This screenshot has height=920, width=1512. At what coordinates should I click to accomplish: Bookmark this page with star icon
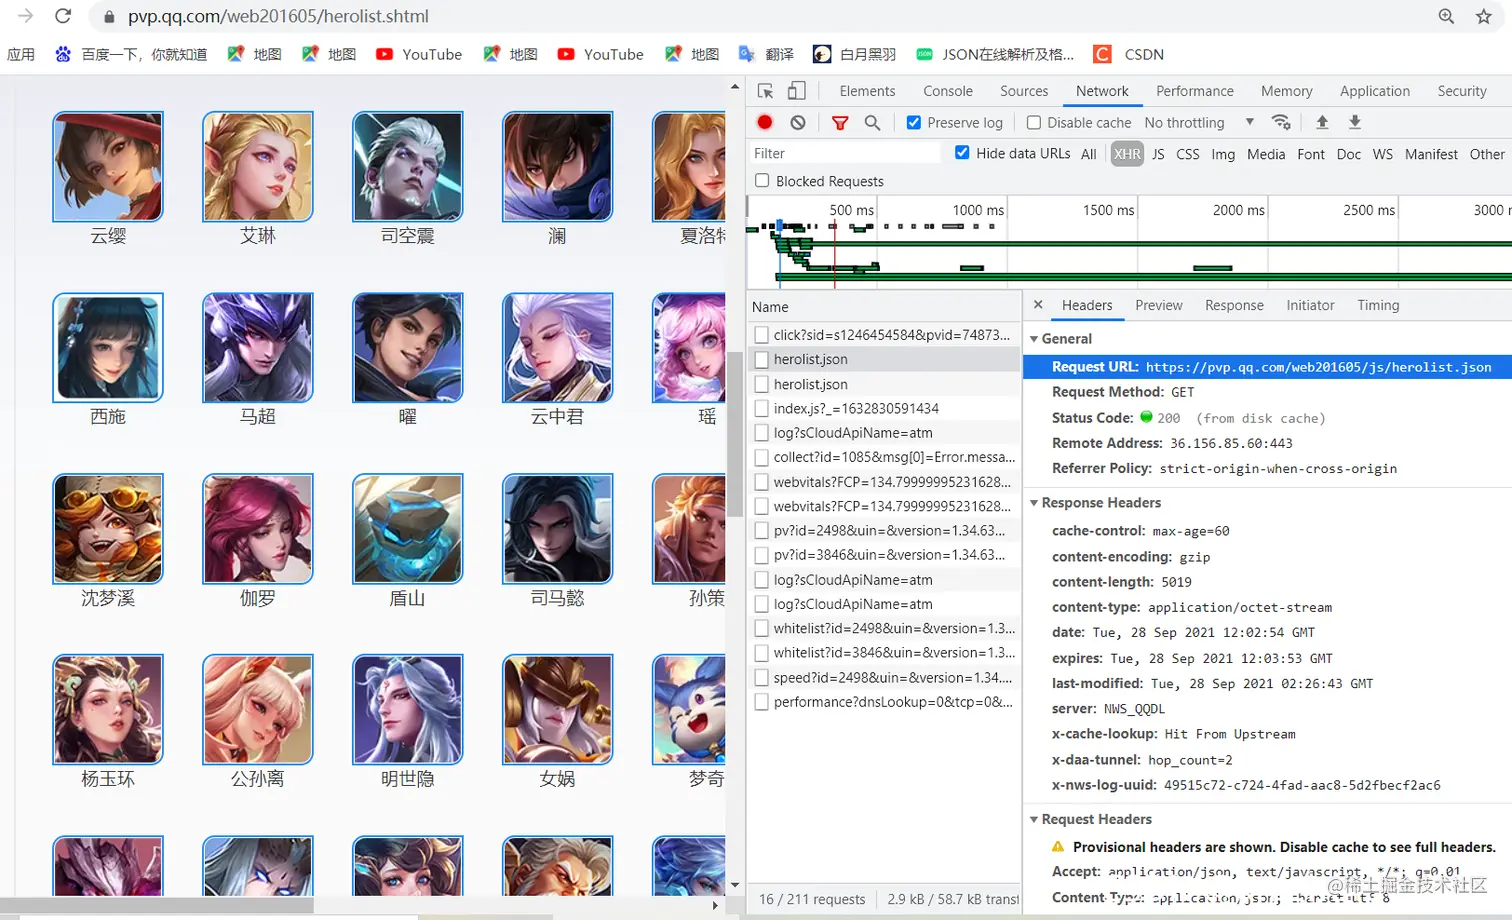point(1484,16)
